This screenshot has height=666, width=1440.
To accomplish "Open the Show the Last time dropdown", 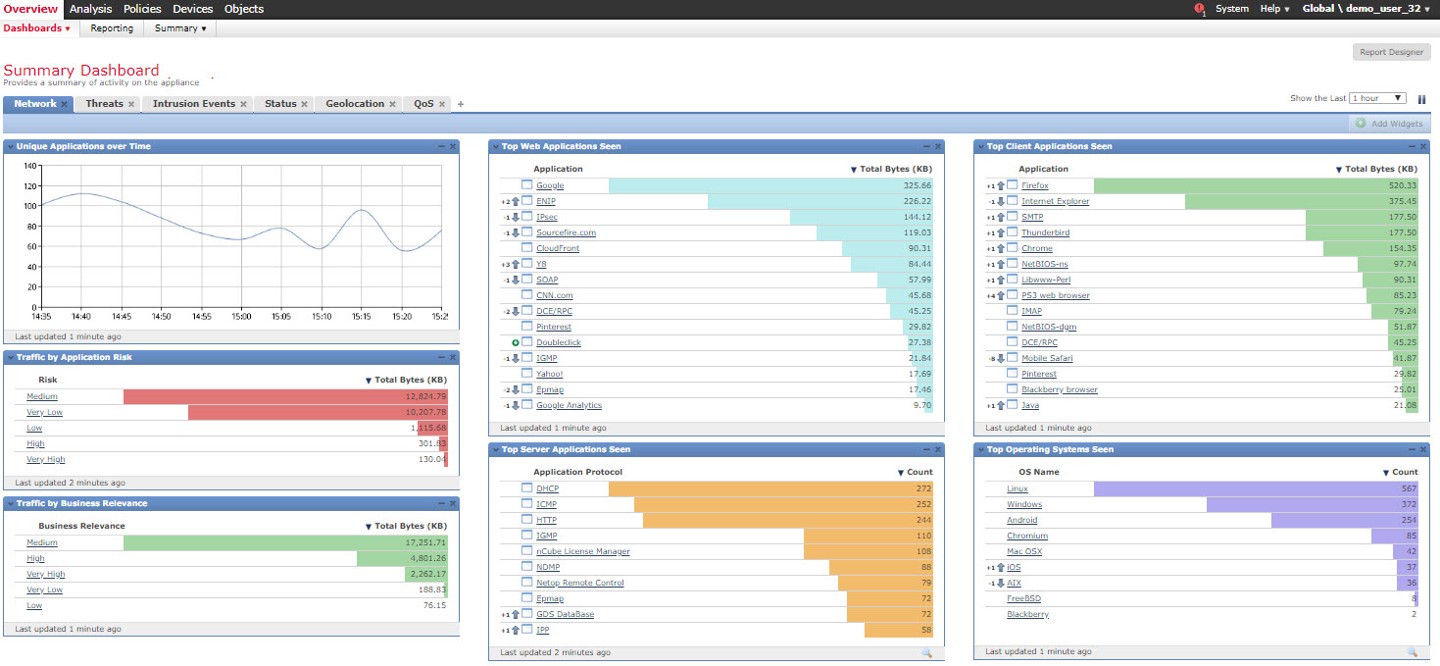I will [1377, 98].
